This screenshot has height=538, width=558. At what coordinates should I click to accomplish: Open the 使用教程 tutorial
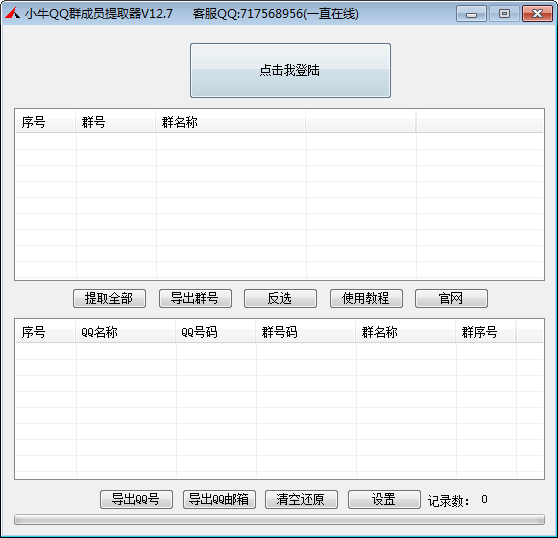pyautogui.click(x=366, y=298)
